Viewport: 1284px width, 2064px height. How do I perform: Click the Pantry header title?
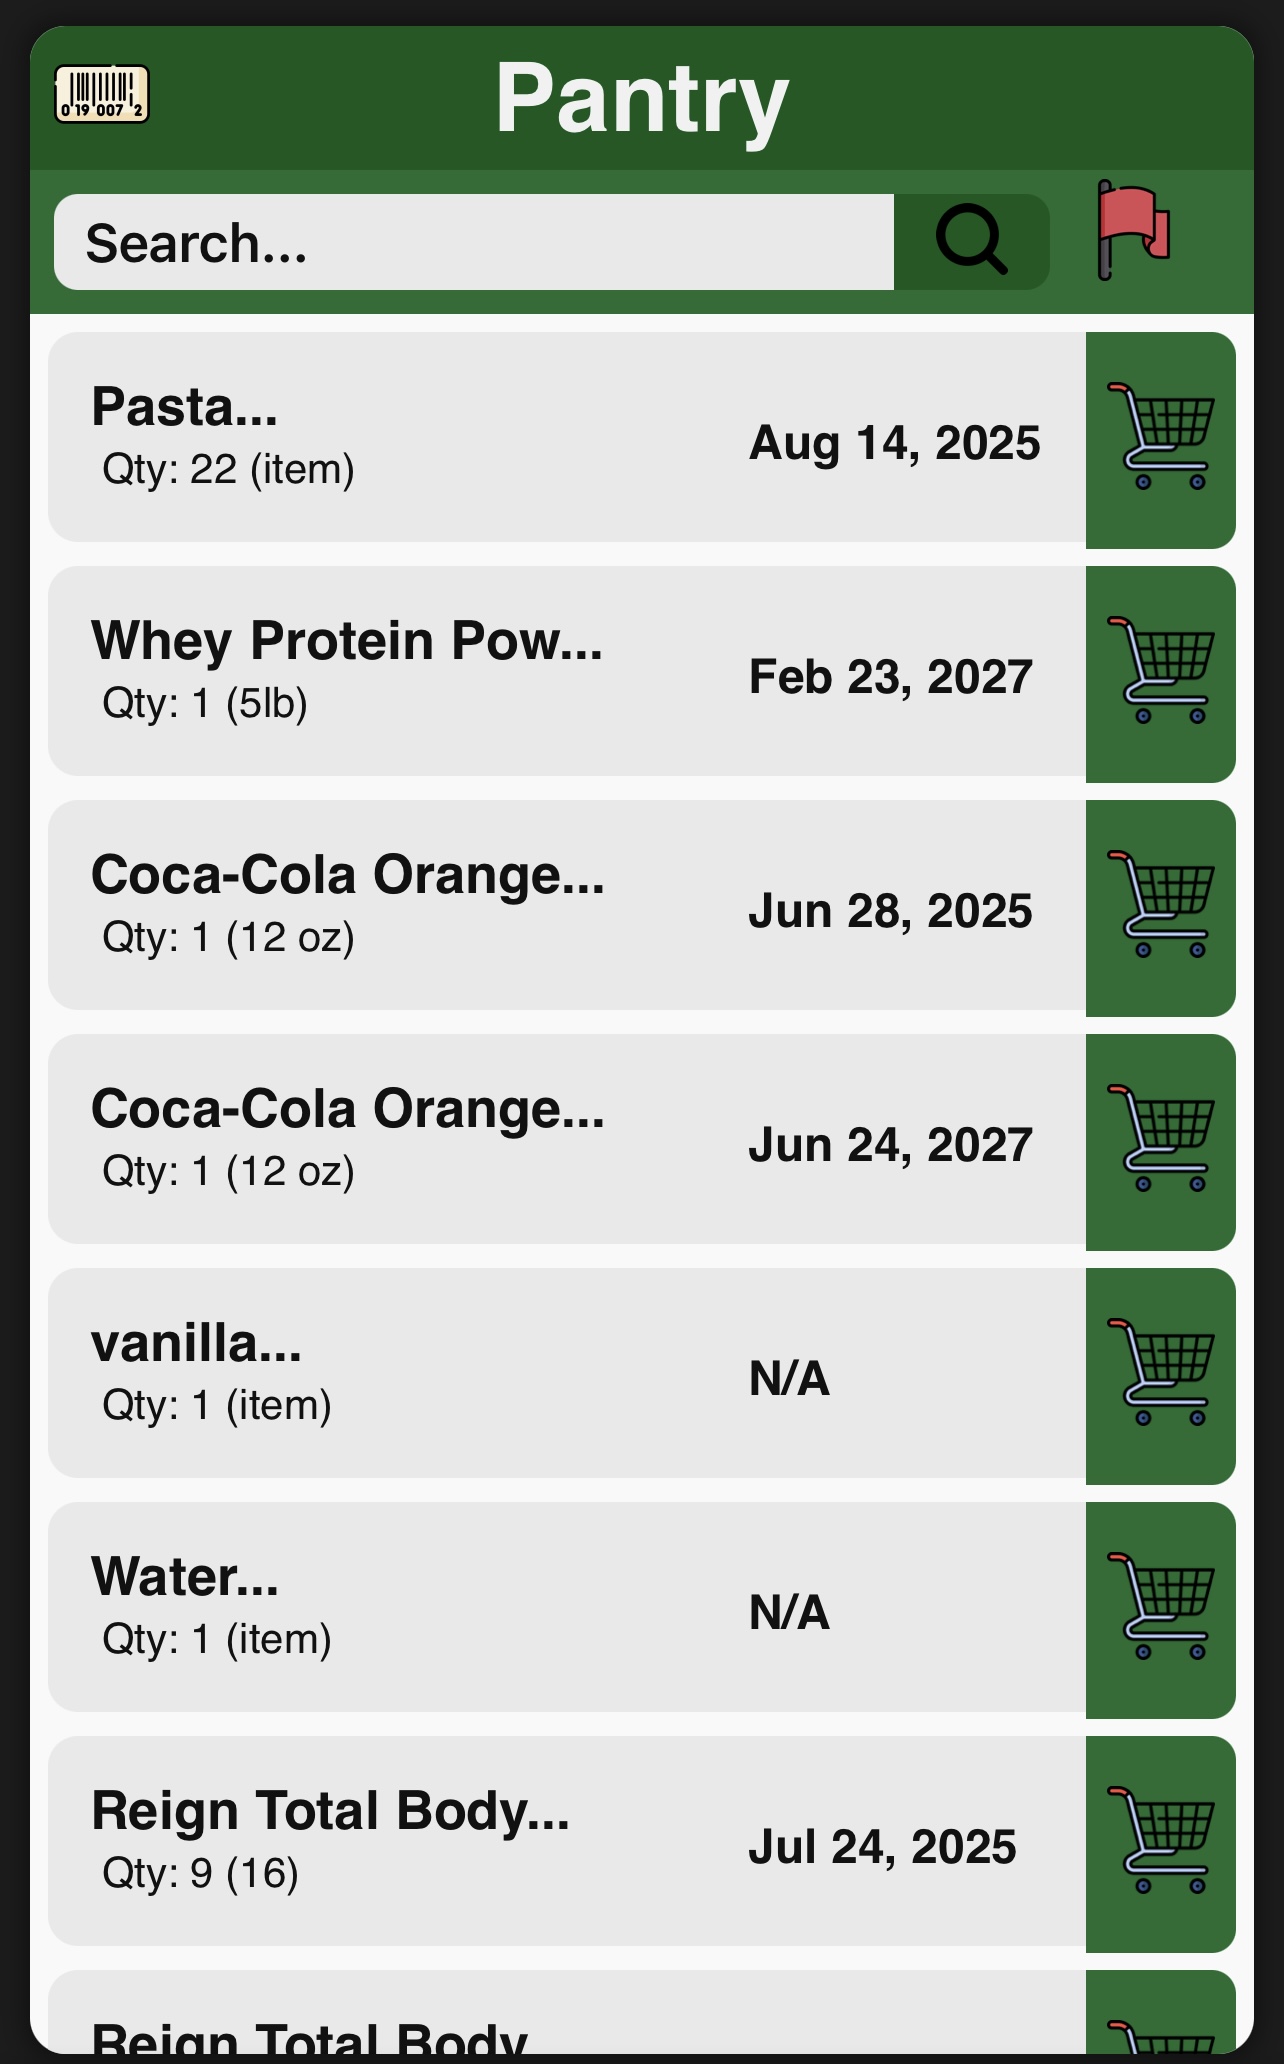pos(642,98)
